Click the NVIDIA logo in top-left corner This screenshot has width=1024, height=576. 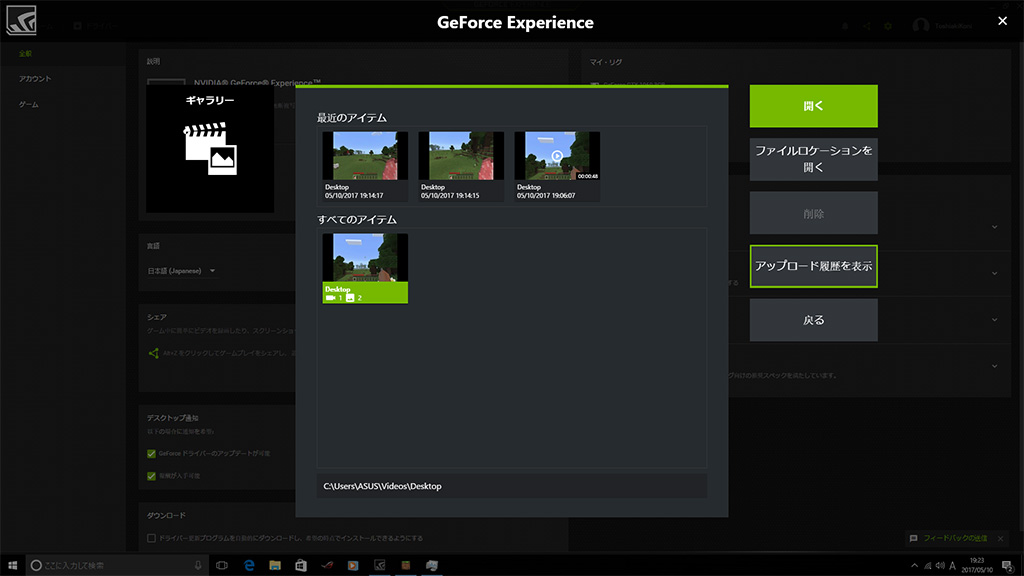click(20, 21)
